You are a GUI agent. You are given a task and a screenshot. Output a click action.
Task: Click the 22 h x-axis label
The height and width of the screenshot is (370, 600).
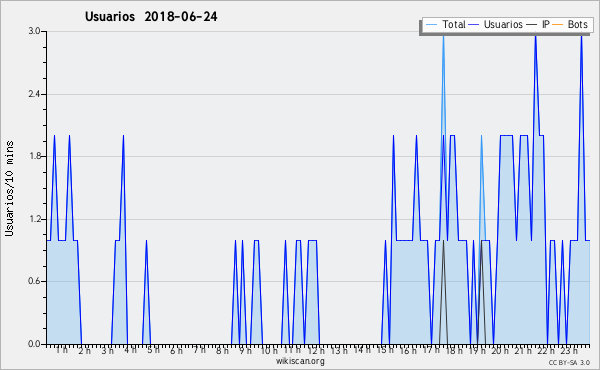pos(546,350)
